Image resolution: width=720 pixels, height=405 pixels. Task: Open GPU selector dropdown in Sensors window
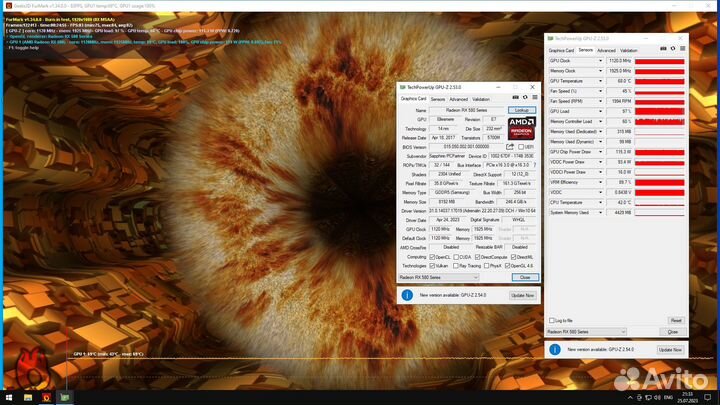586,332
